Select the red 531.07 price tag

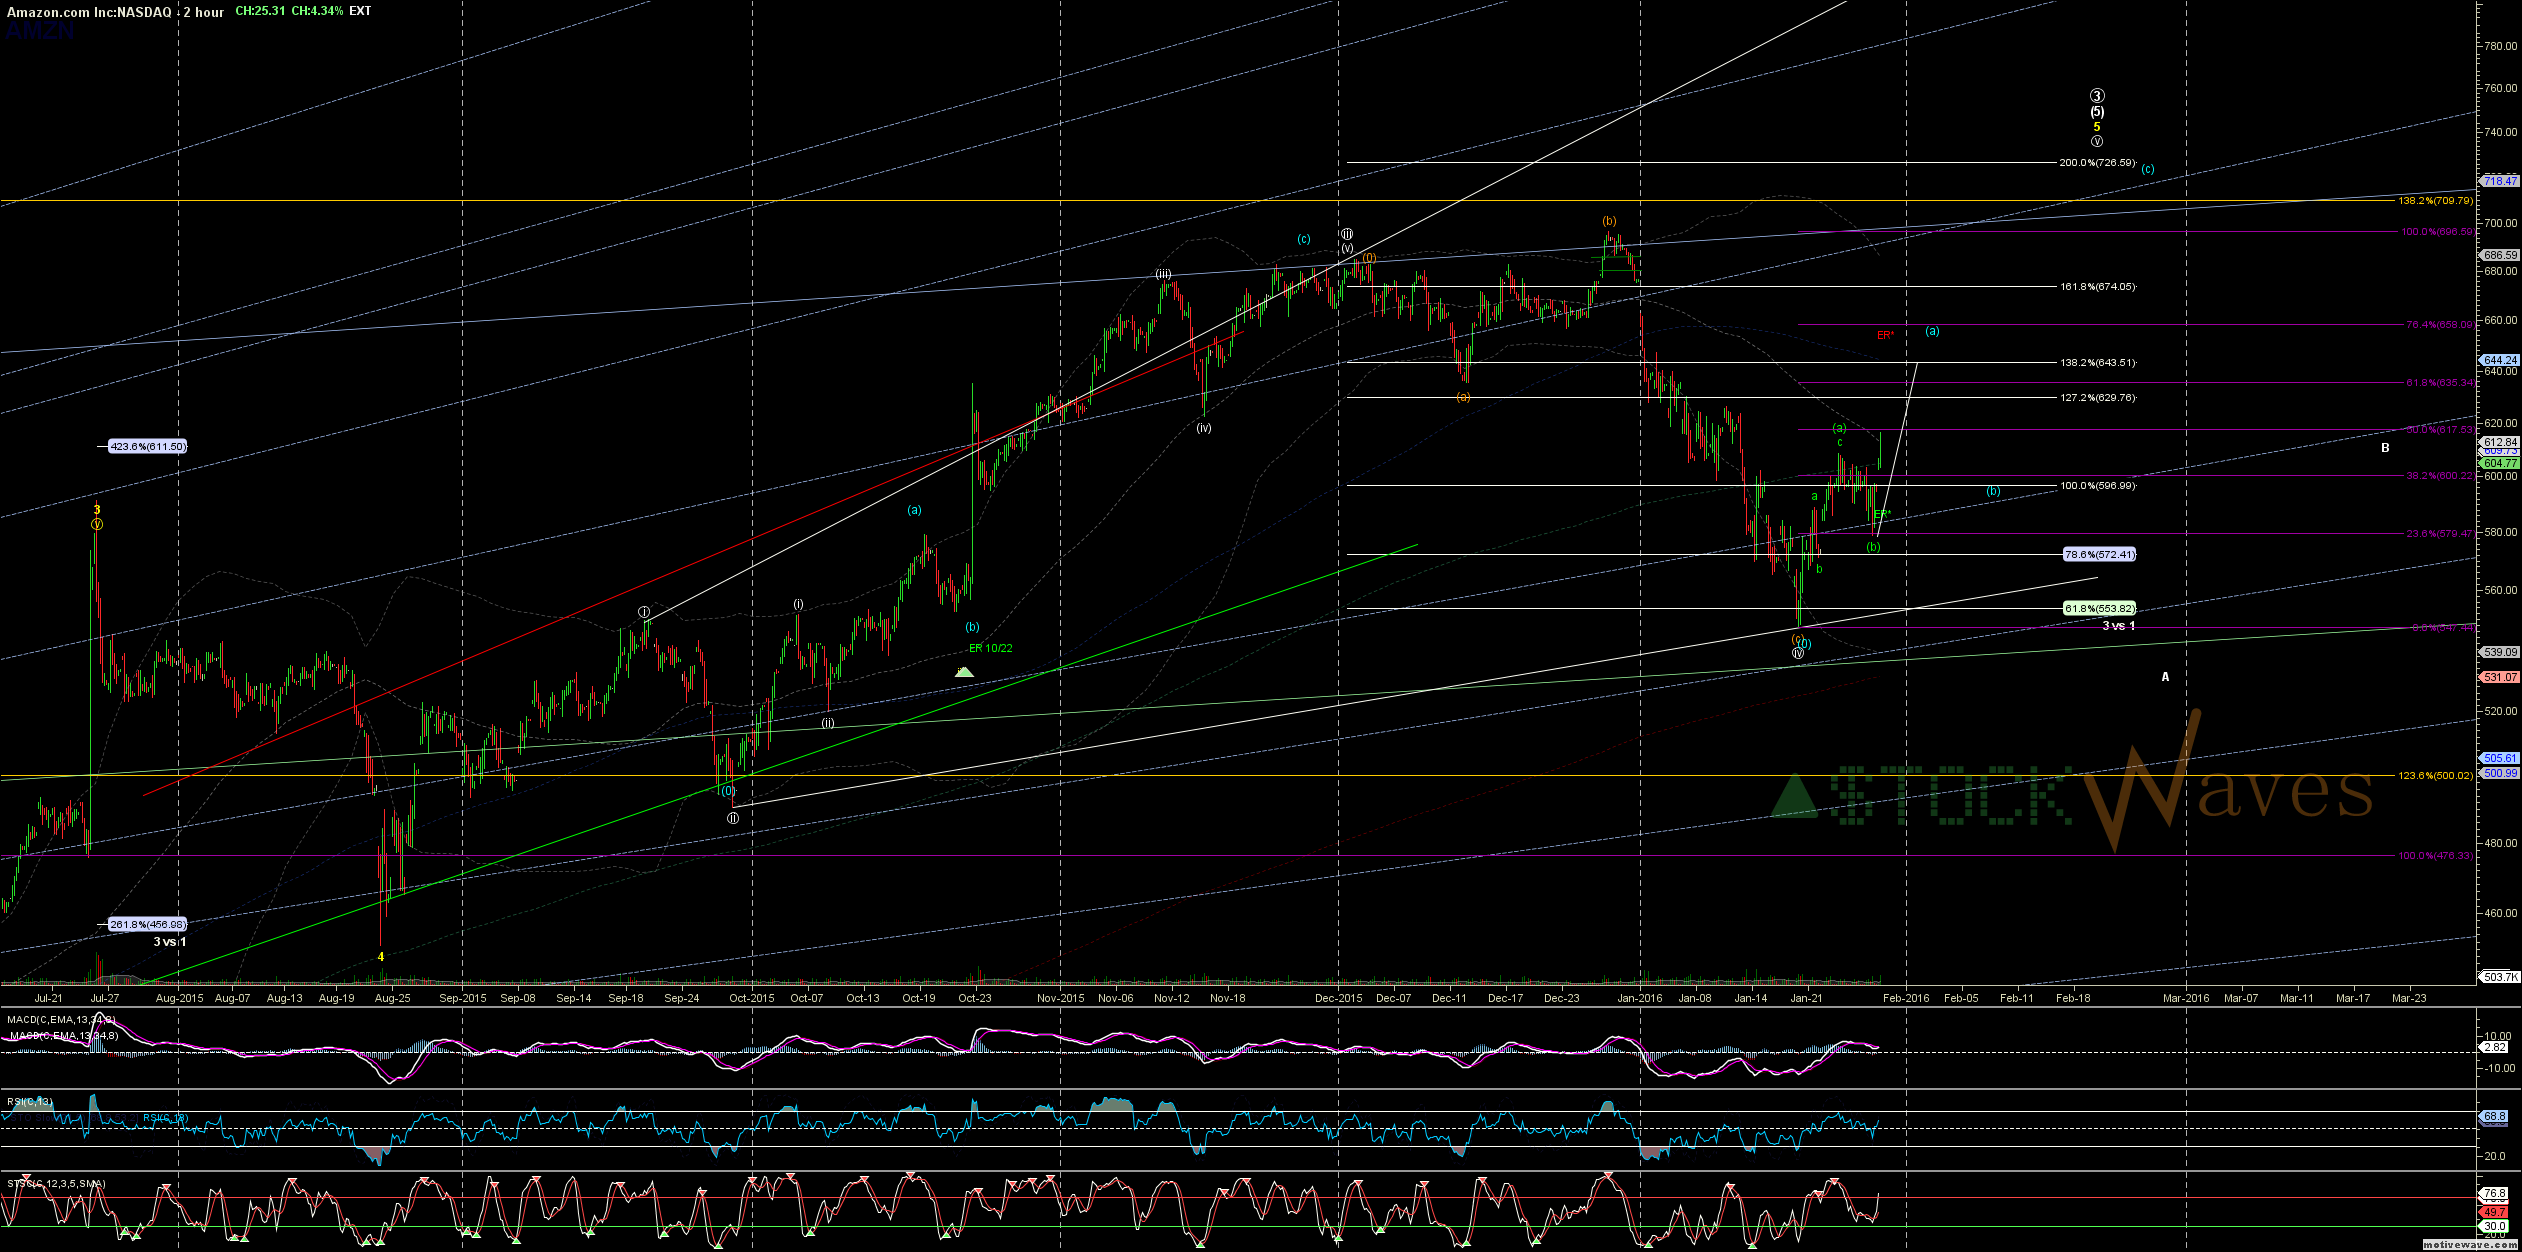pyautogui.click(x=2500, y=677)
